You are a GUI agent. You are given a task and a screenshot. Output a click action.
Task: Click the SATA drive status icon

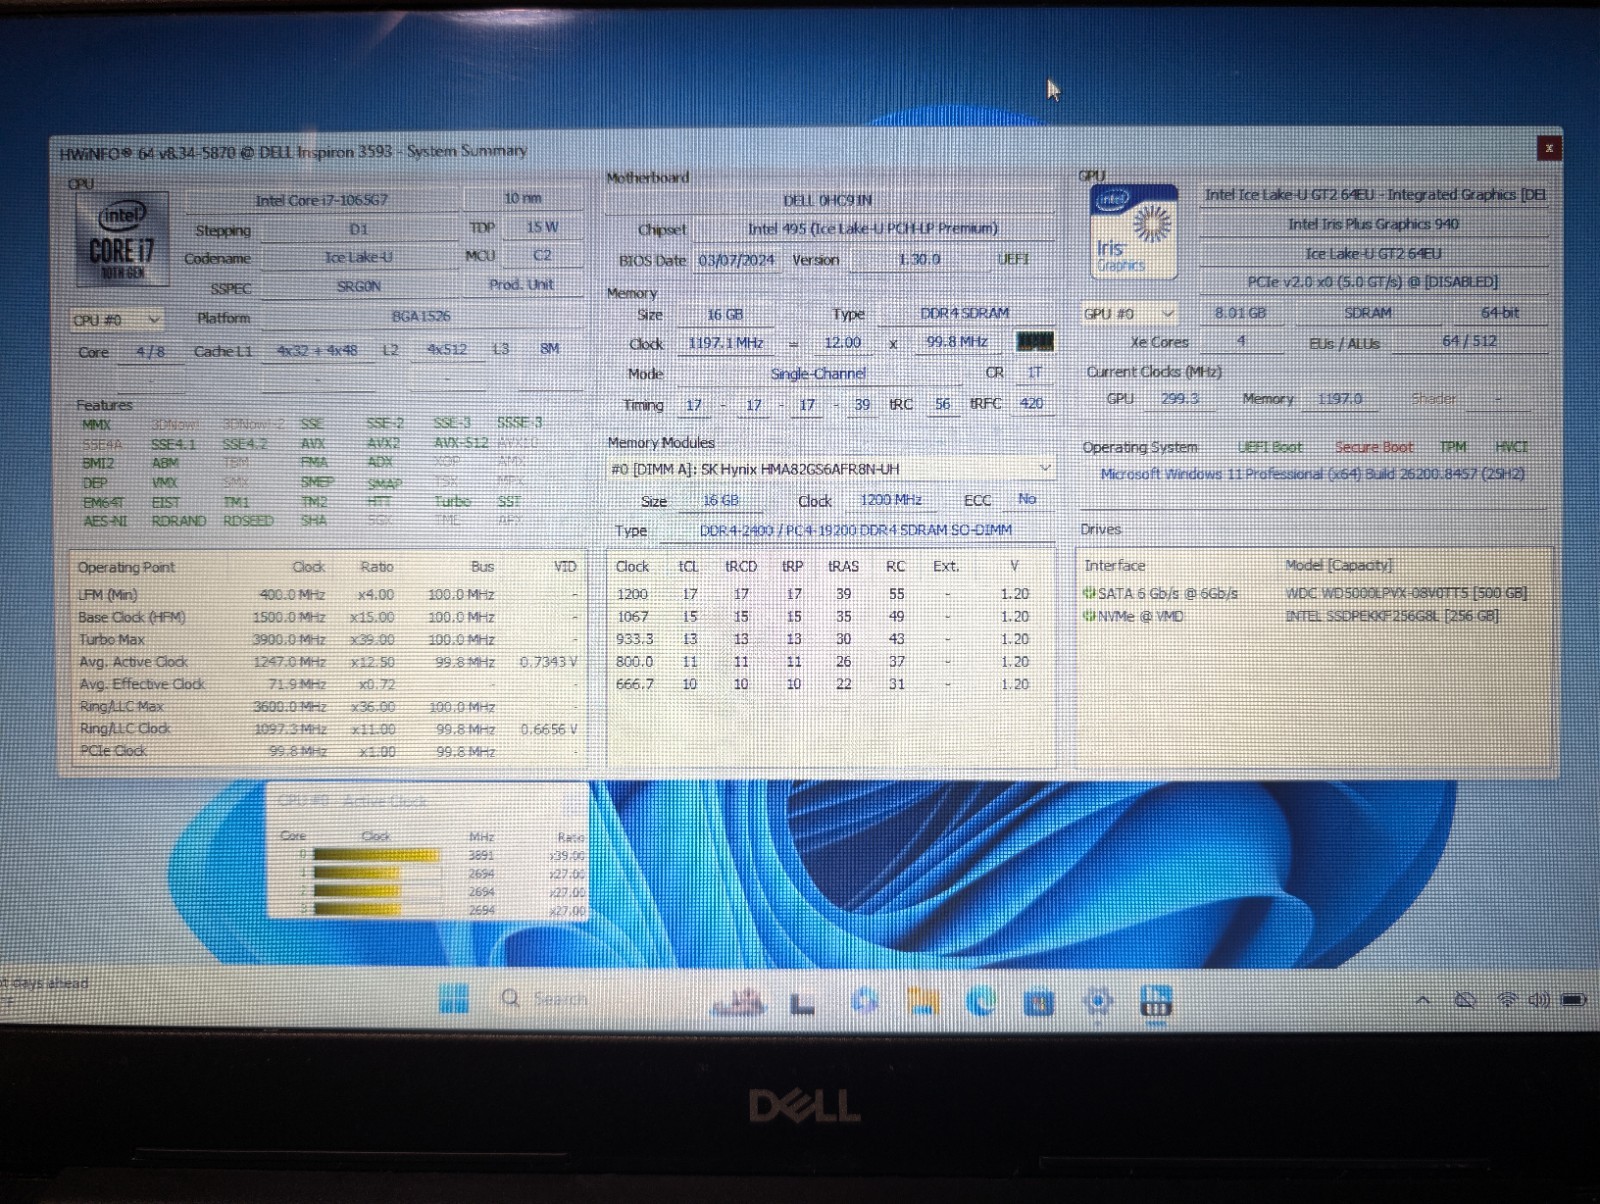tap(1089, 593)
